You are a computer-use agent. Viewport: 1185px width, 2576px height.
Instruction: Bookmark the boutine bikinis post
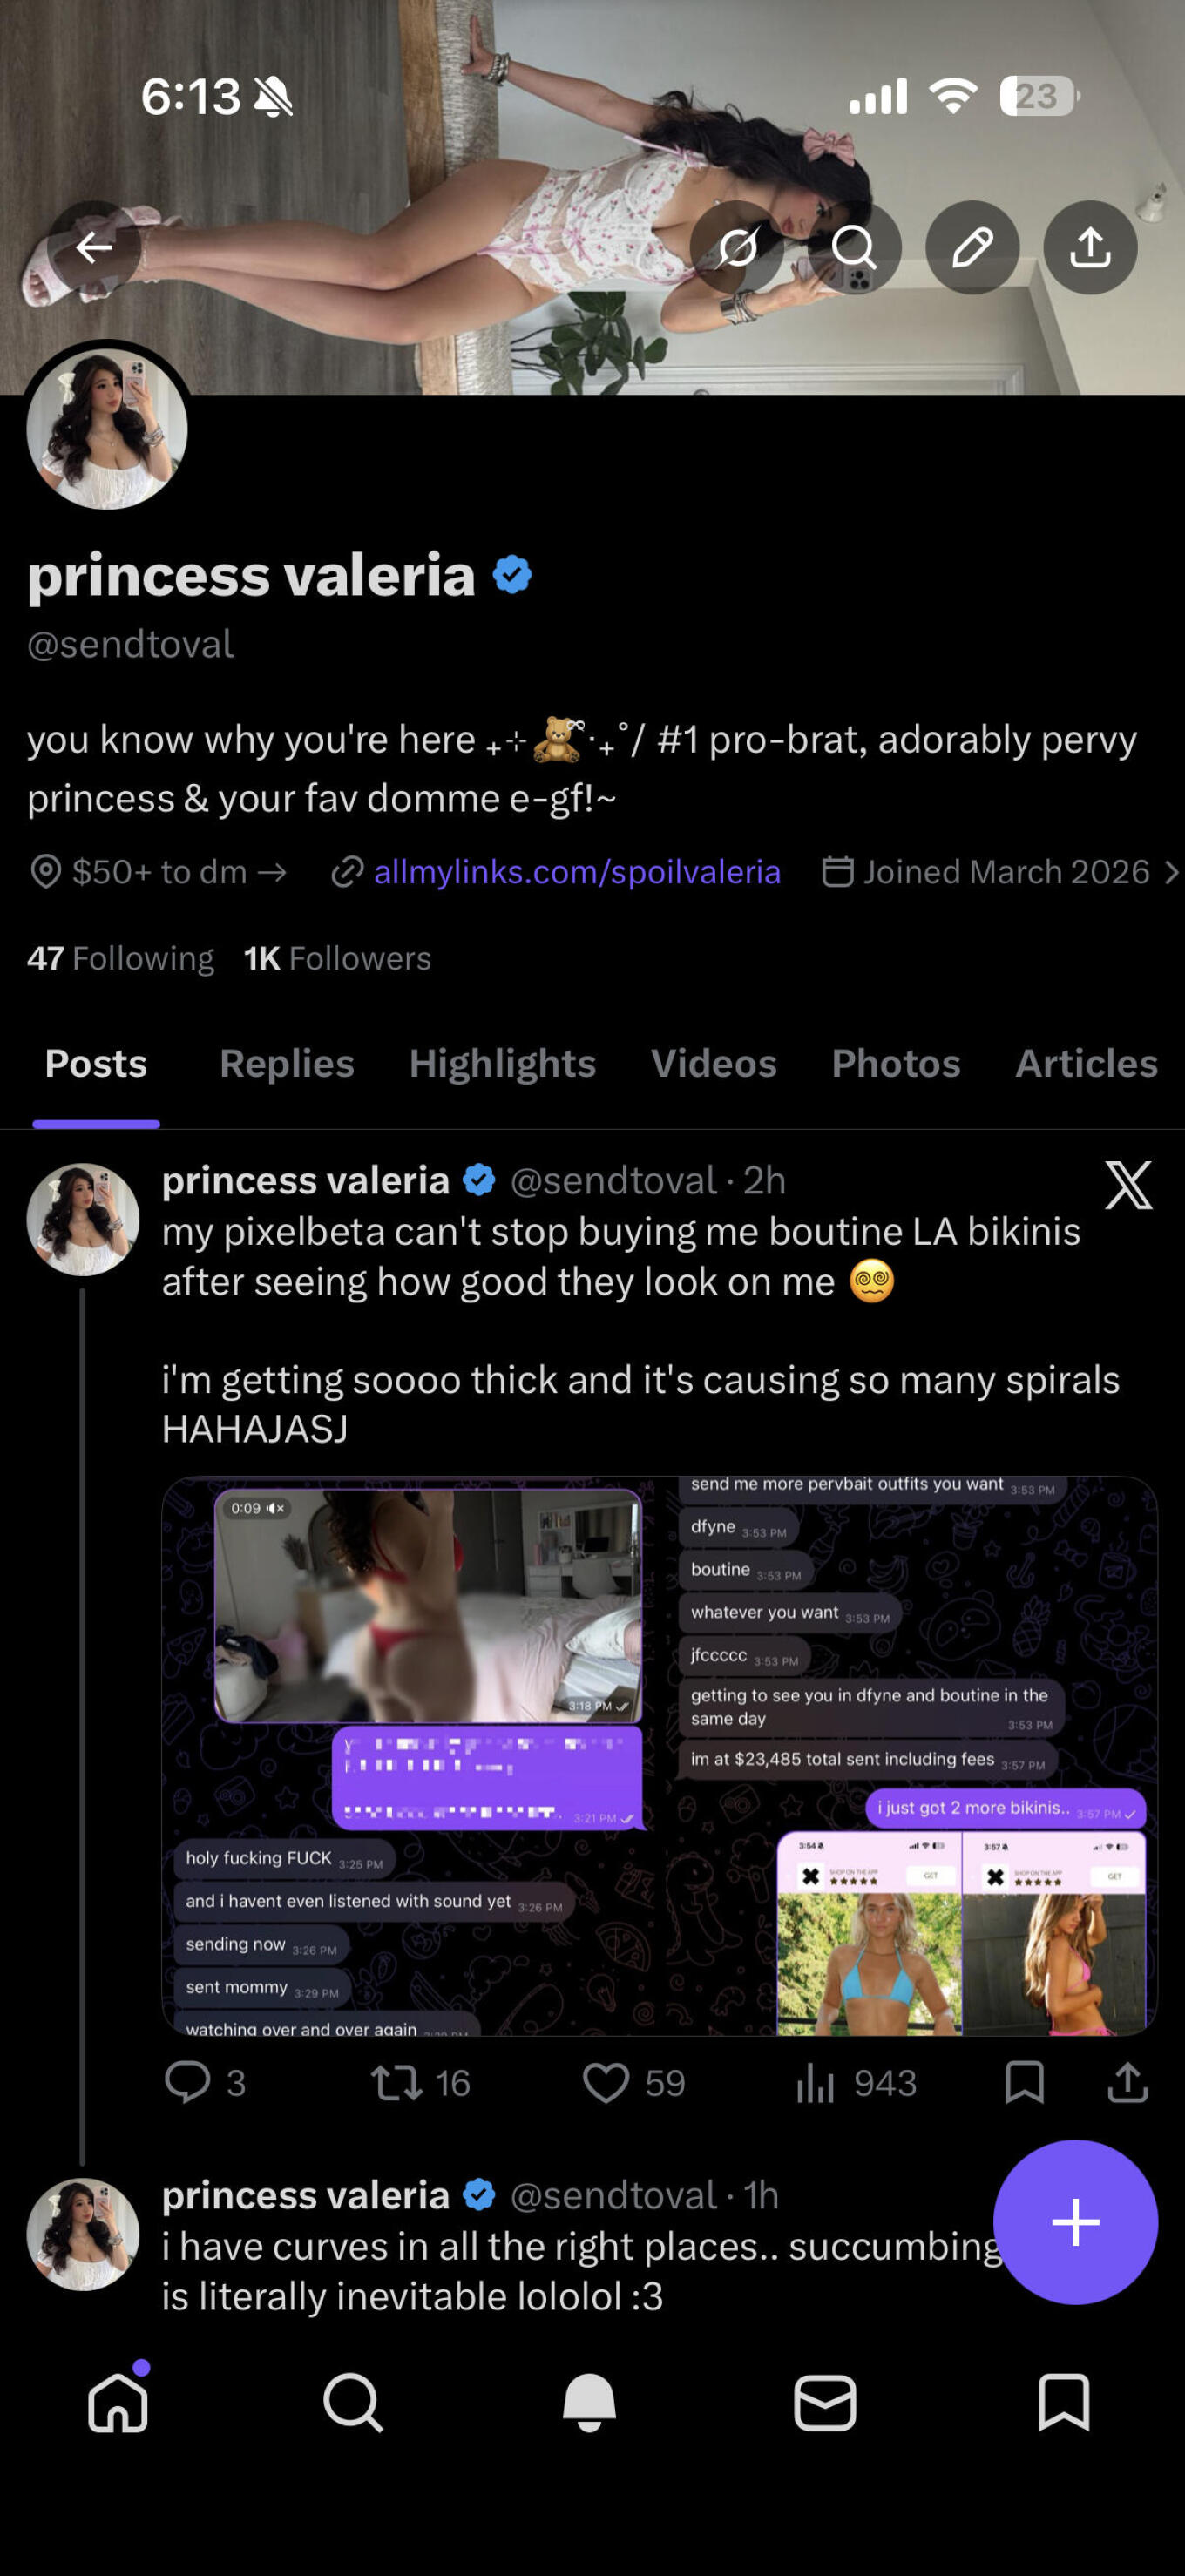pos(1024,2083)
